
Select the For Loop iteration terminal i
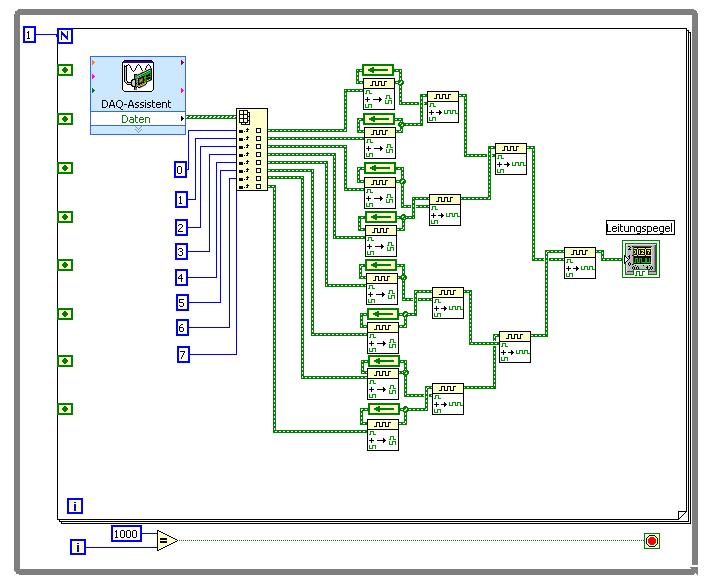(75, 506)
